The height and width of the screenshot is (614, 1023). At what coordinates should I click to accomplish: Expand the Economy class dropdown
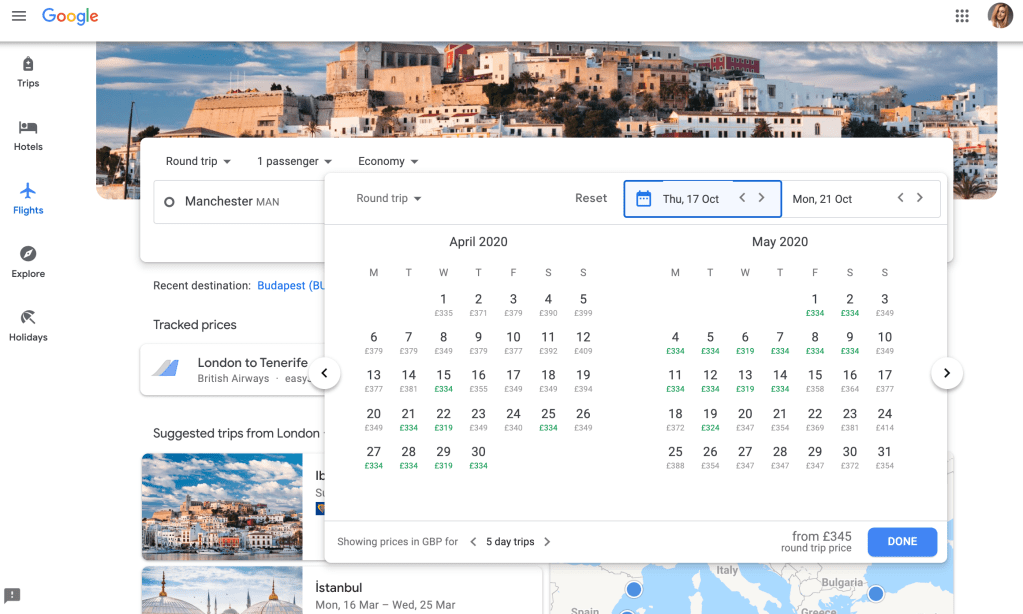pyautogui.click(x=388, y=161)
